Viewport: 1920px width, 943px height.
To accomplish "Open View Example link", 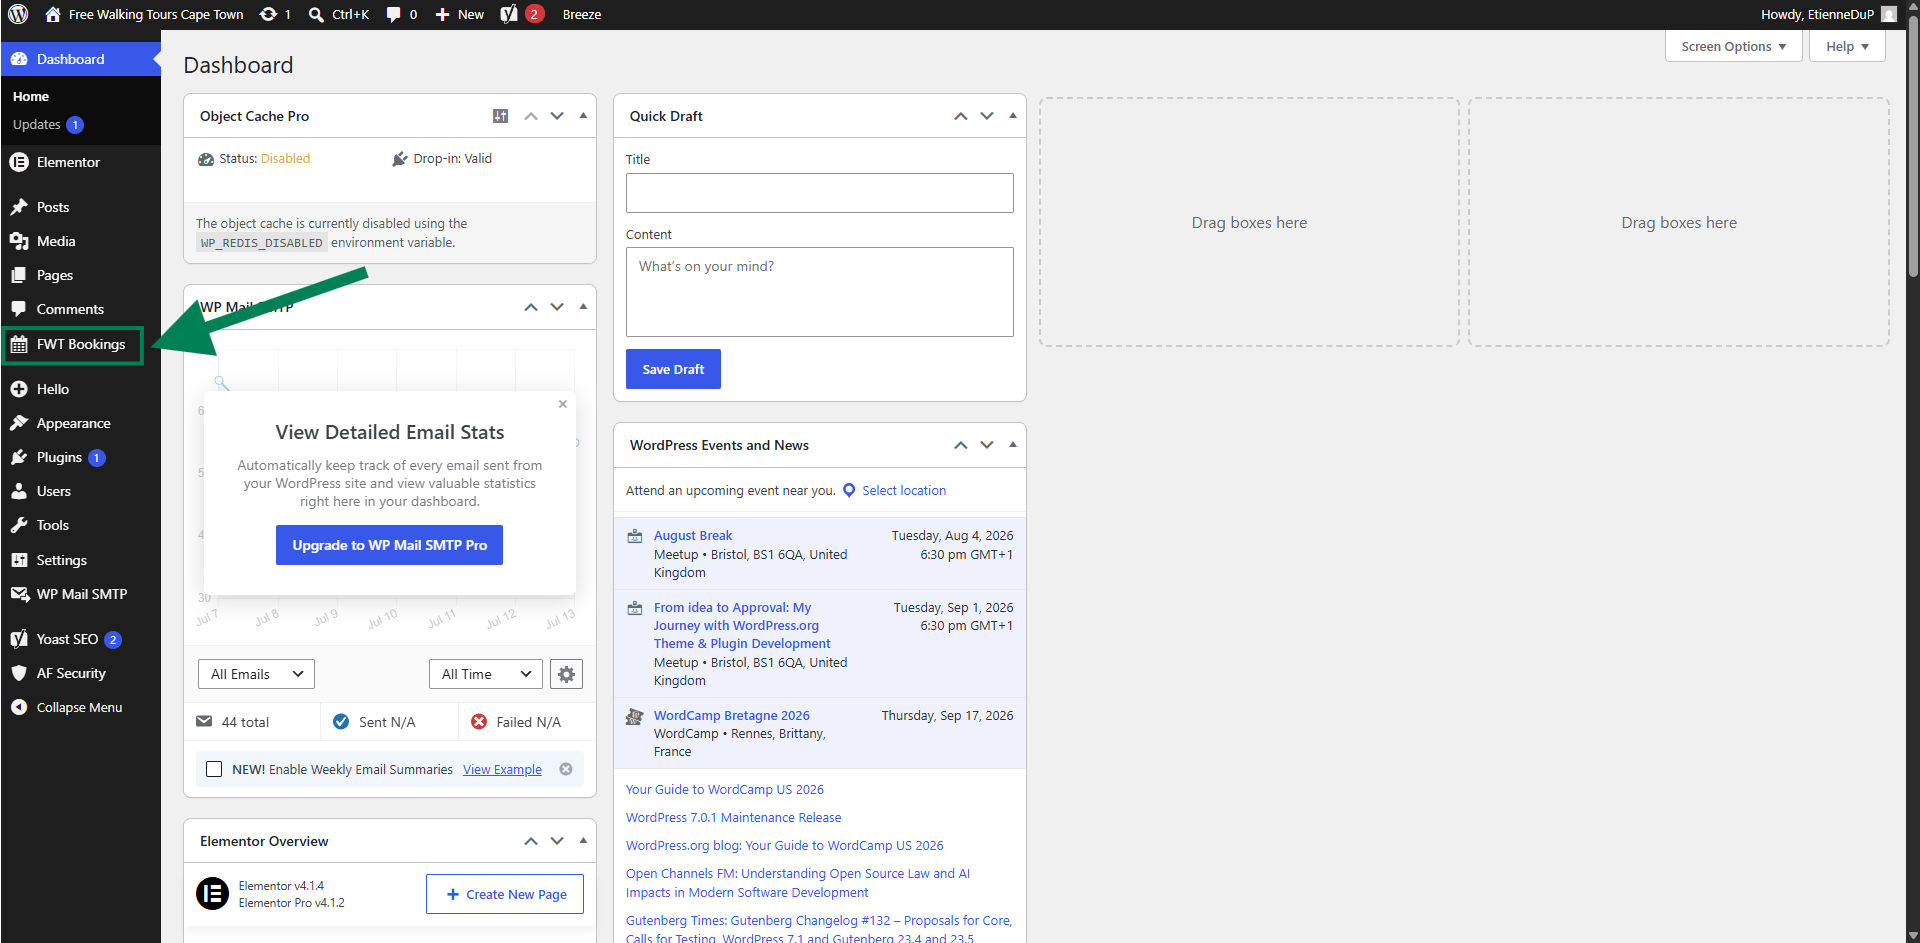I will point(502,769).
